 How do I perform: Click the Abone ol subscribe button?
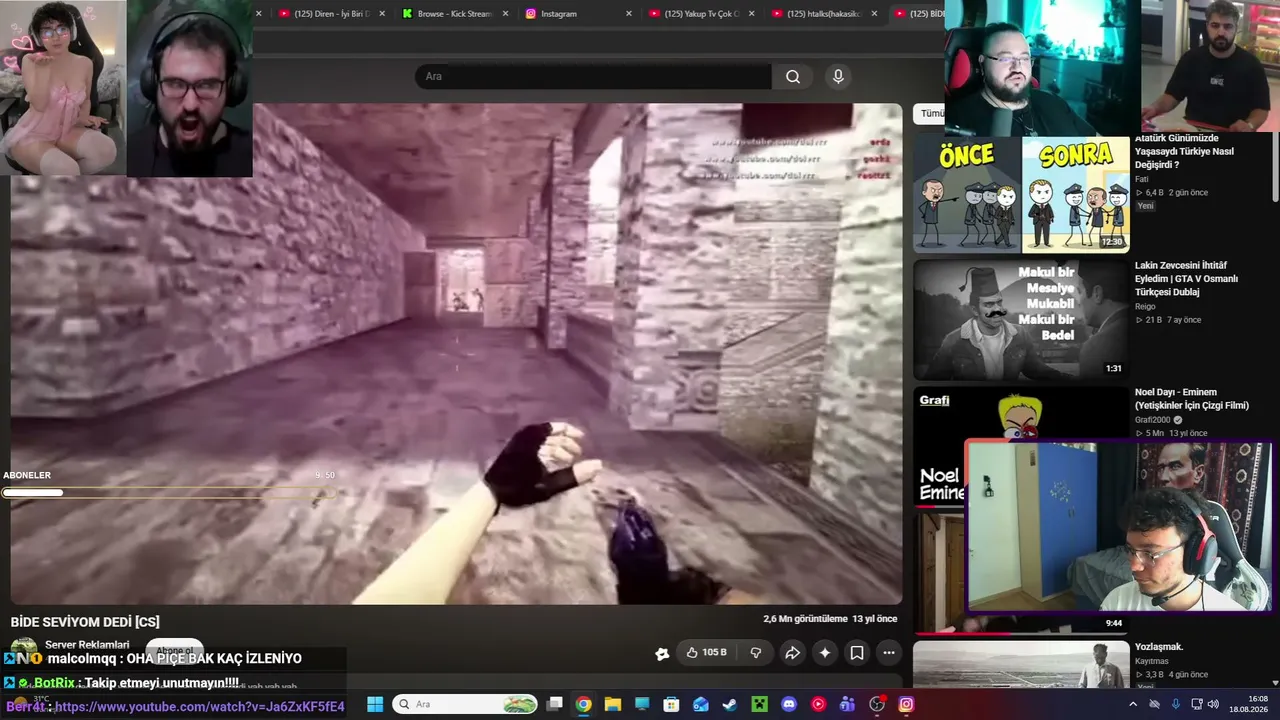tap(174, 651)
